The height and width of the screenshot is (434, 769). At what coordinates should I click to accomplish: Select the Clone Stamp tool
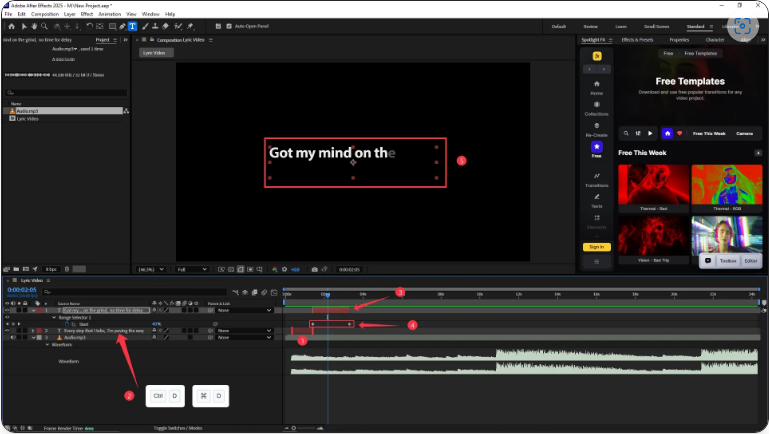point(155,26)
